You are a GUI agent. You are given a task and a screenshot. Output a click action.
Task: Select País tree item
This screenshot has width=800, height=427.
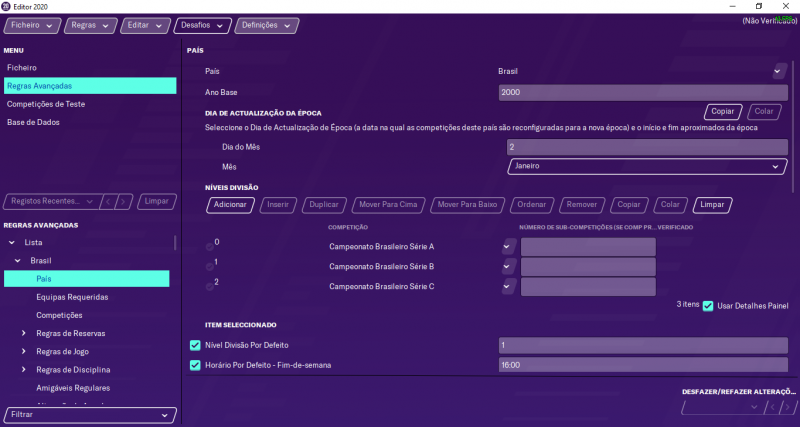(x=87, y=279)
